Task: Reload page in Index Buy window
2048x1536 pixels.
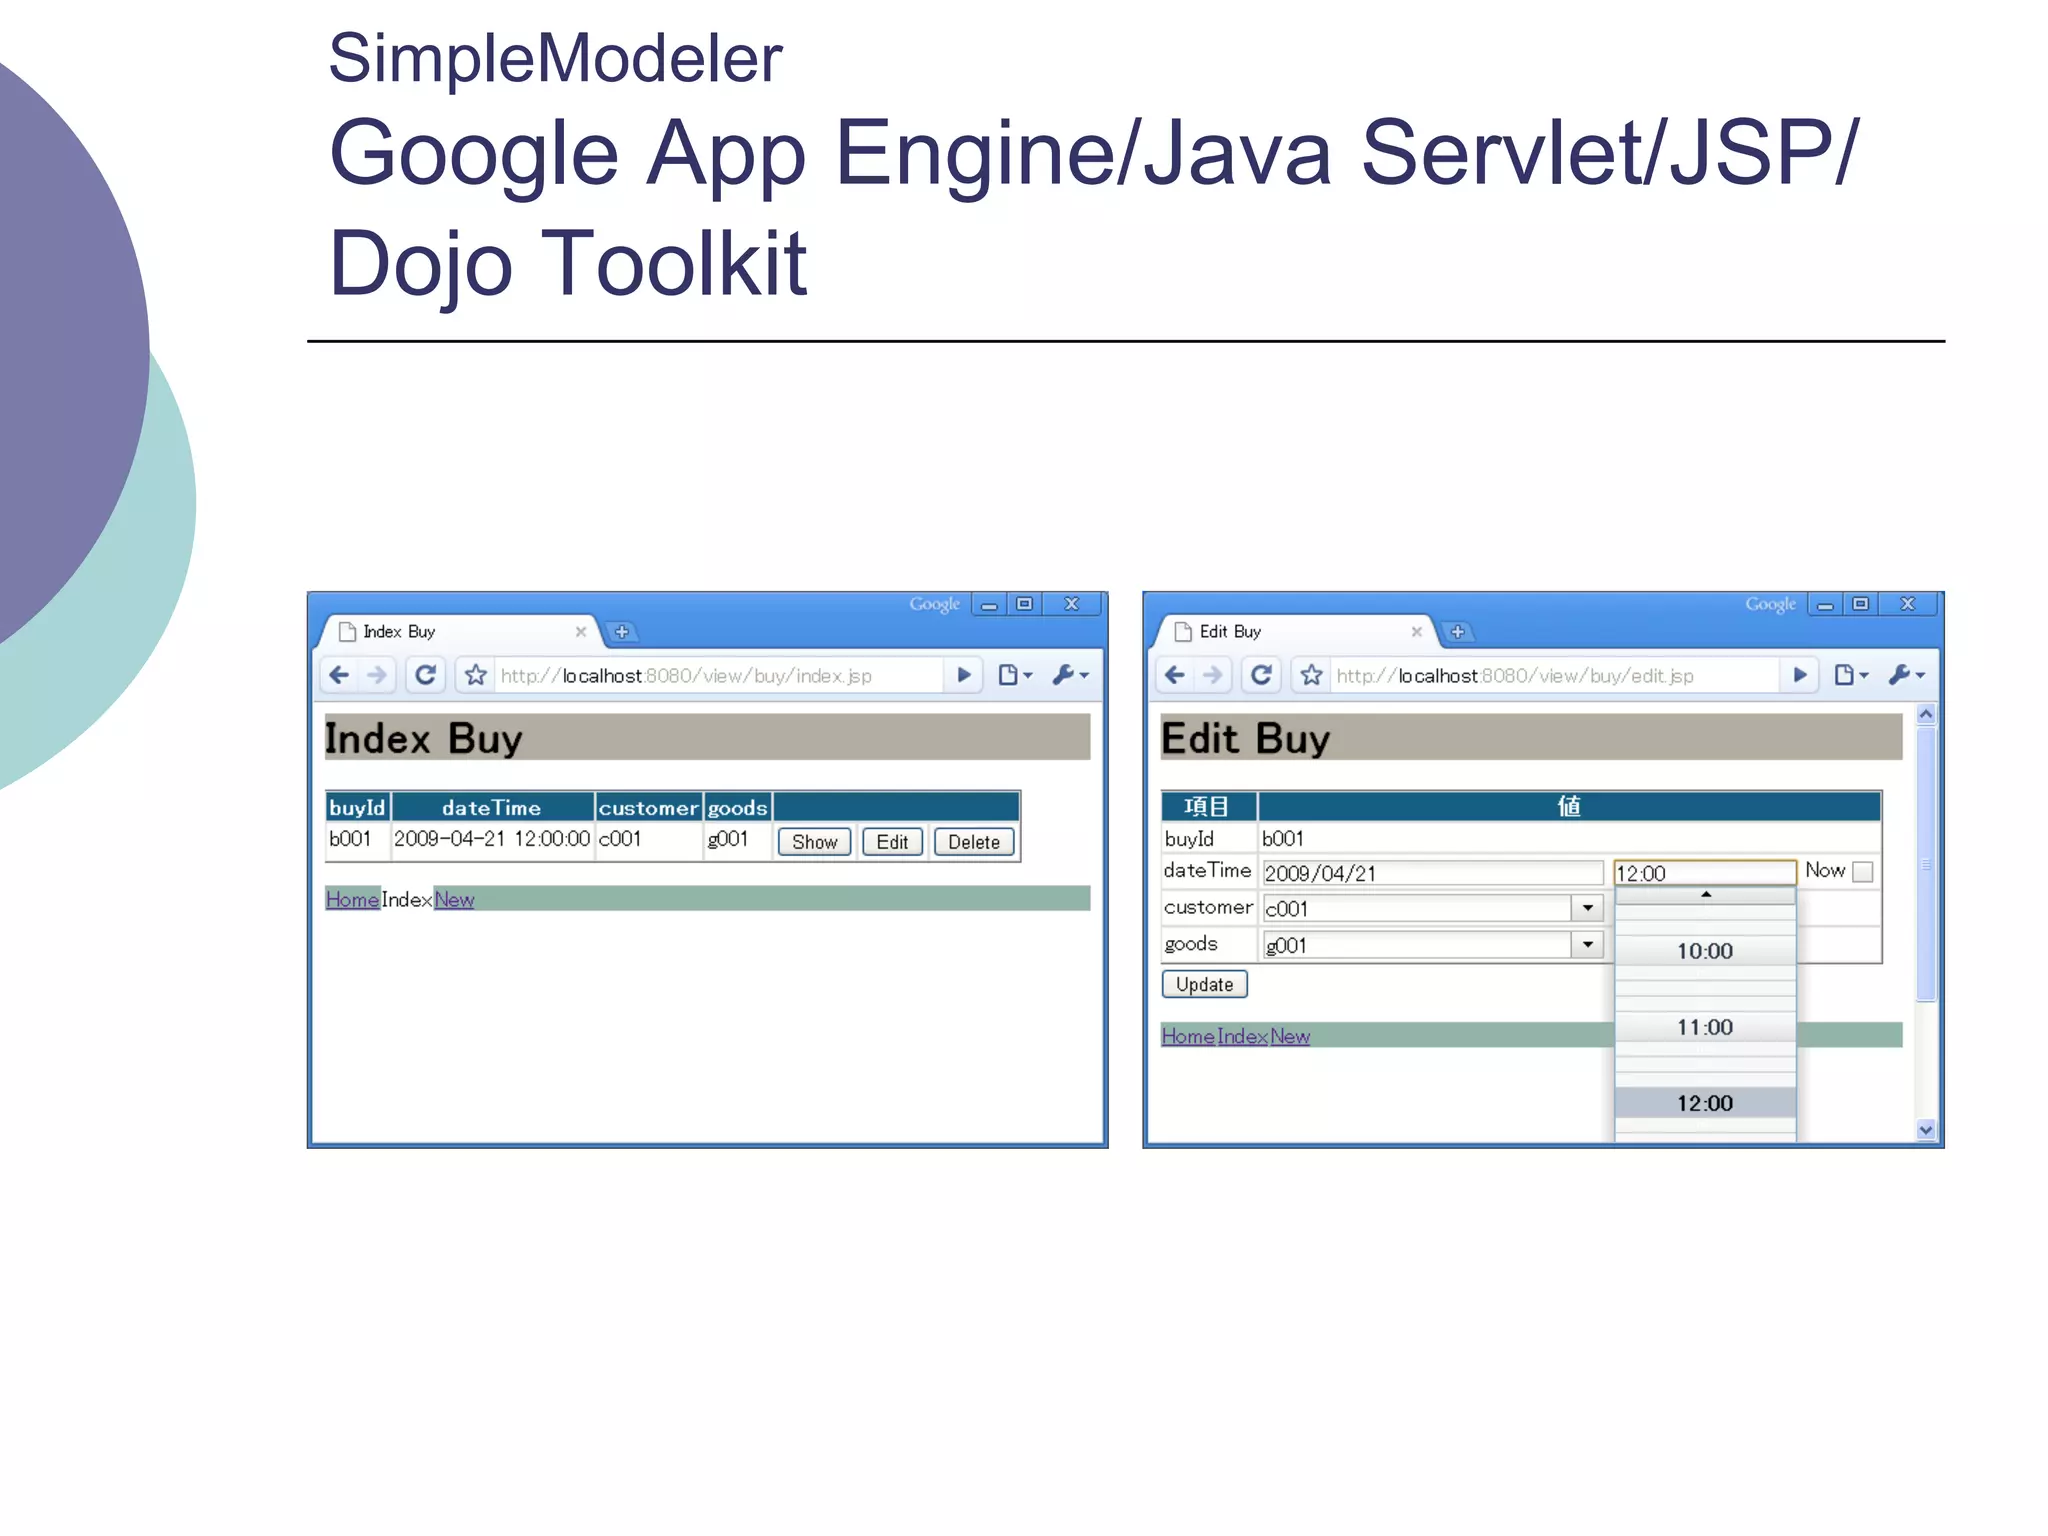Action: [x=426, y=675]
